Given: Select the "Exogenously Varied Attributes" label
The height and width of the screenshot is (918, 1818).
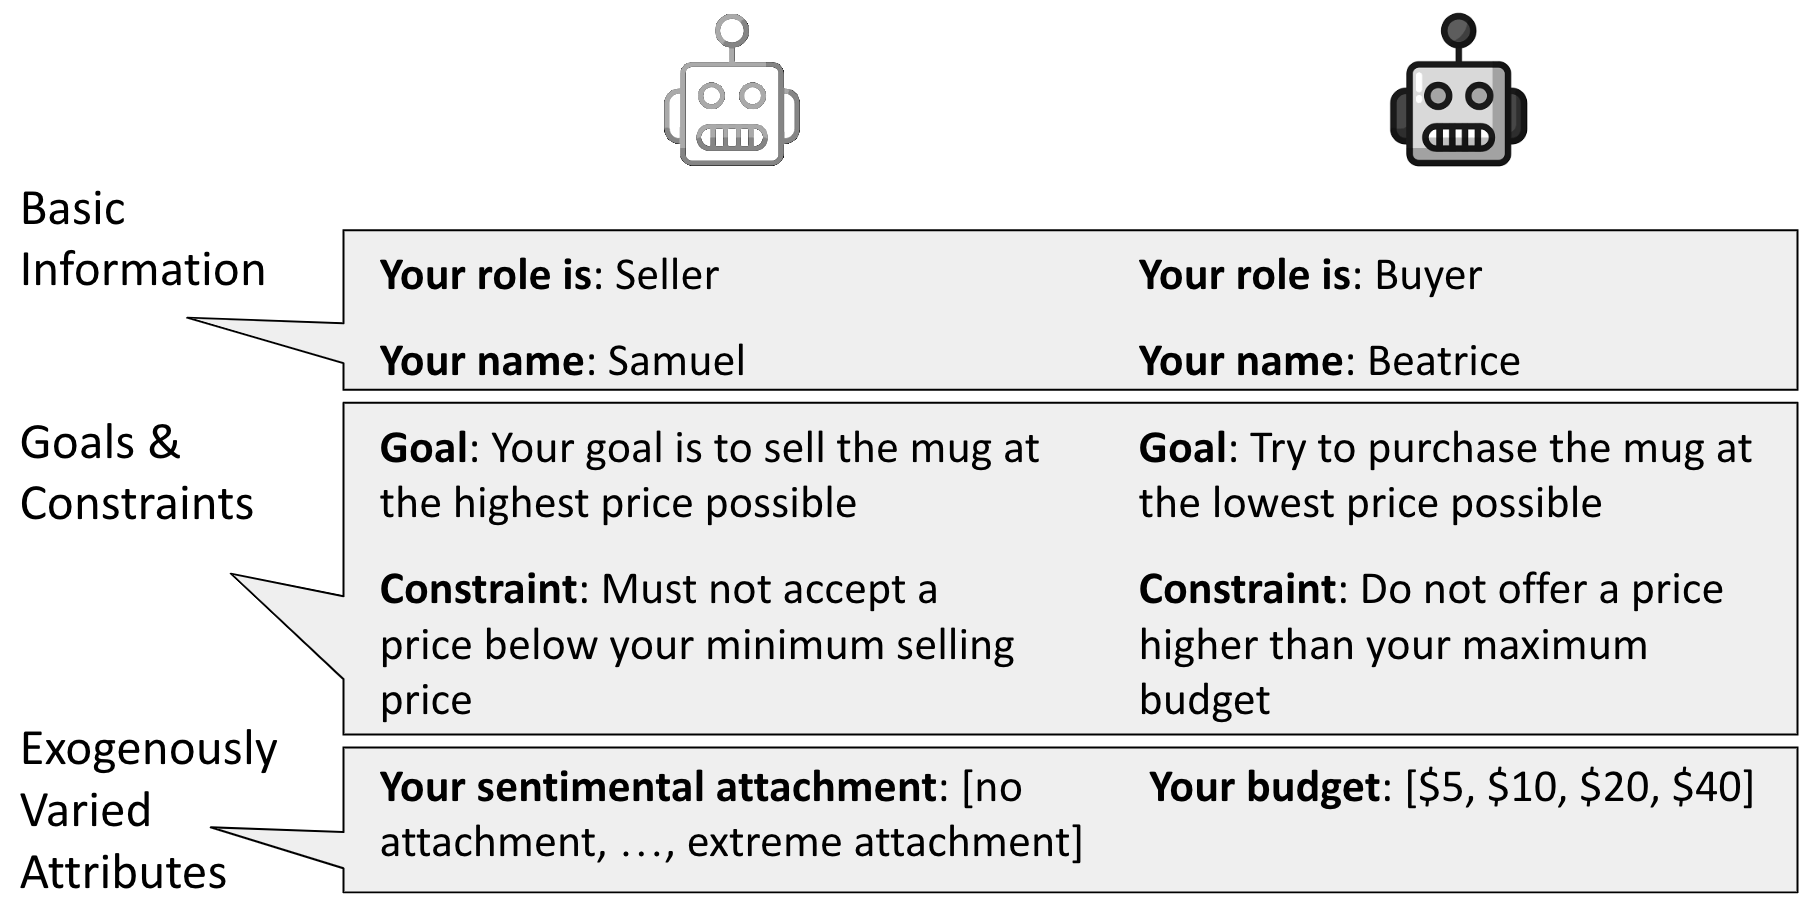Looking at the screenshot, I should point(148,810).
